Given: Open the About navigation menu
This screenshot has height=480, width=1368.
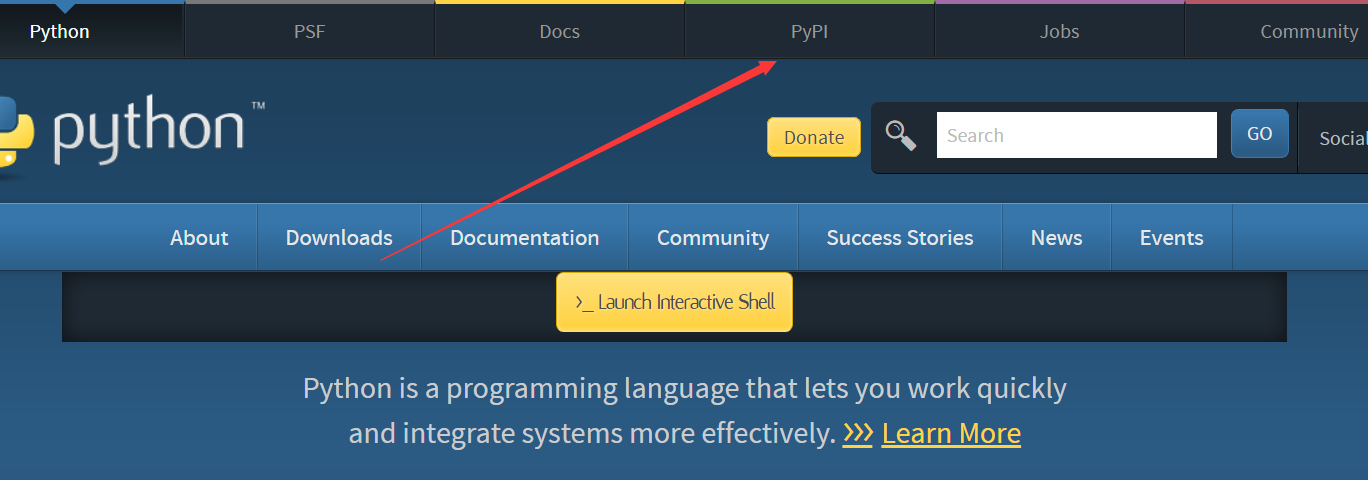Looking at the screenshot, I should tap(199, 237).
